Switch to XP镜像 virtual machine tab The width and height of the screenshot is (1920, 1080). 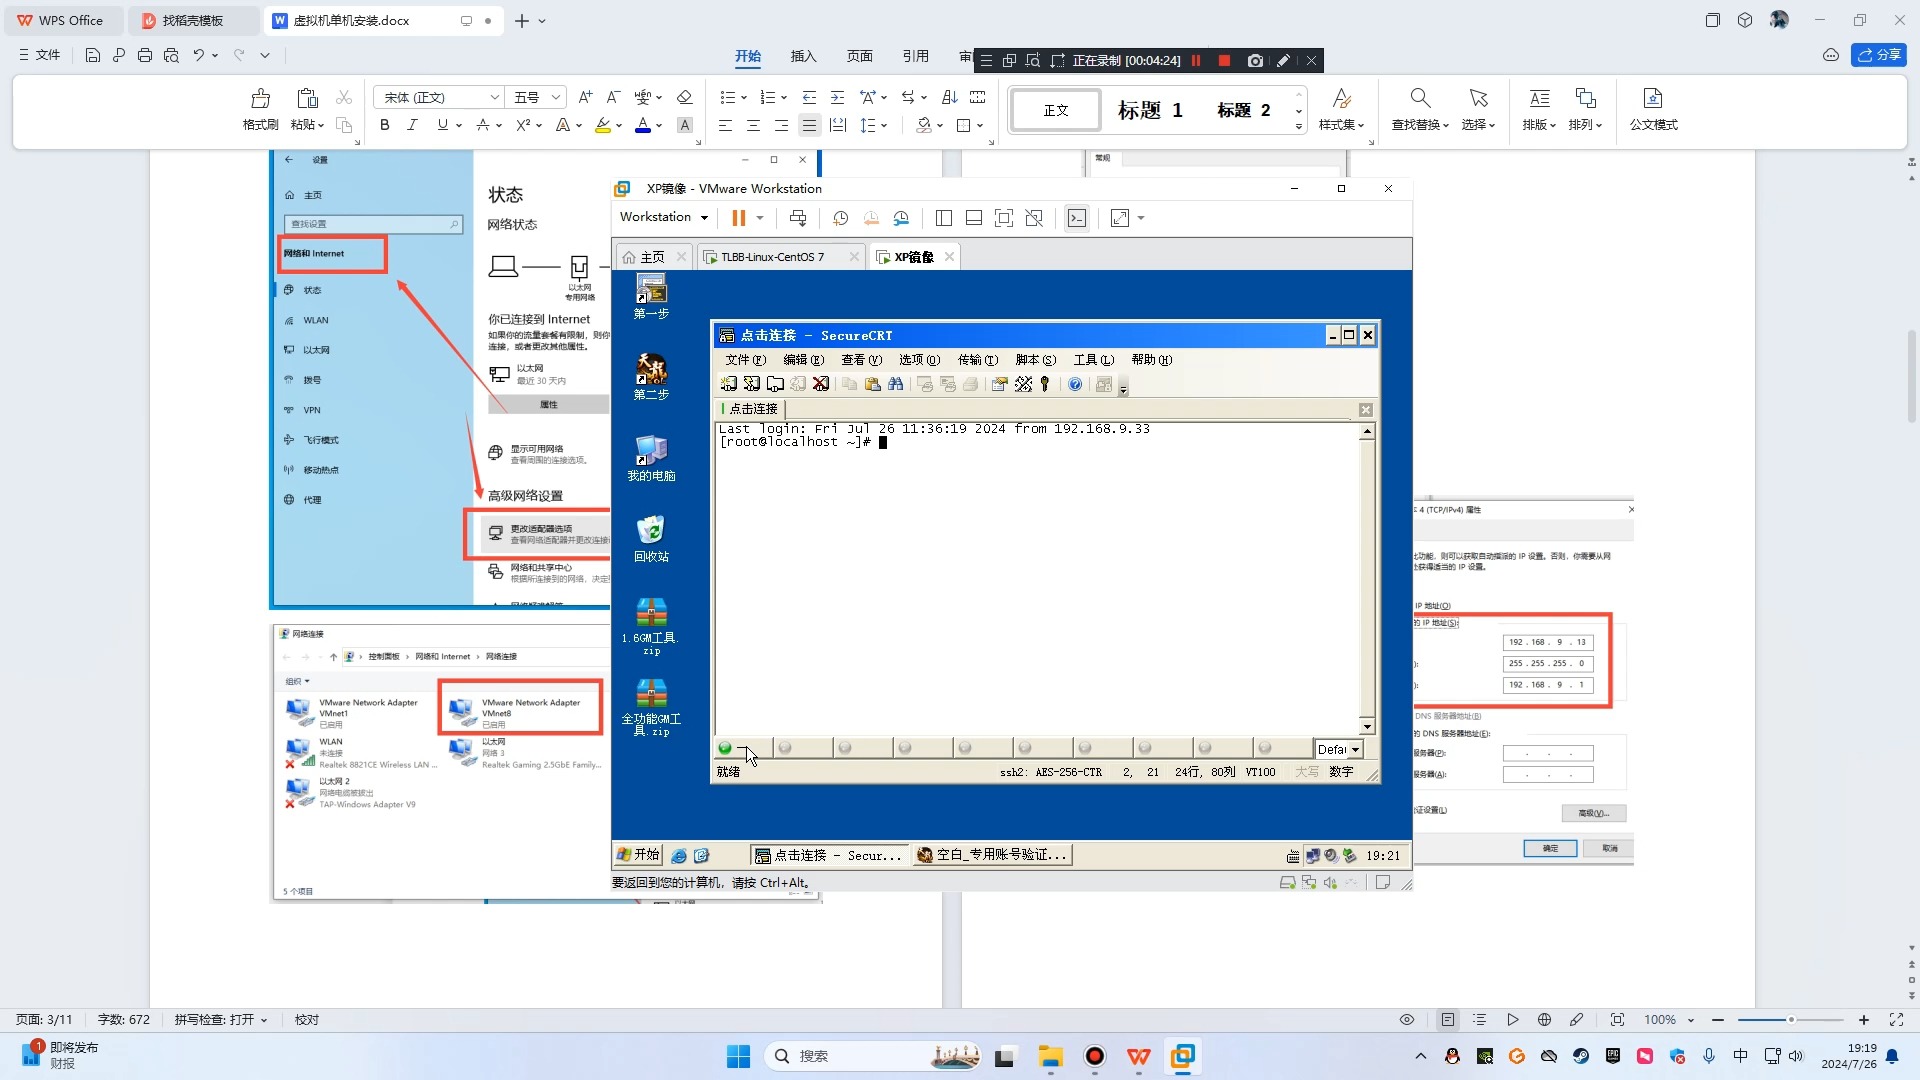tap(911, 257)
